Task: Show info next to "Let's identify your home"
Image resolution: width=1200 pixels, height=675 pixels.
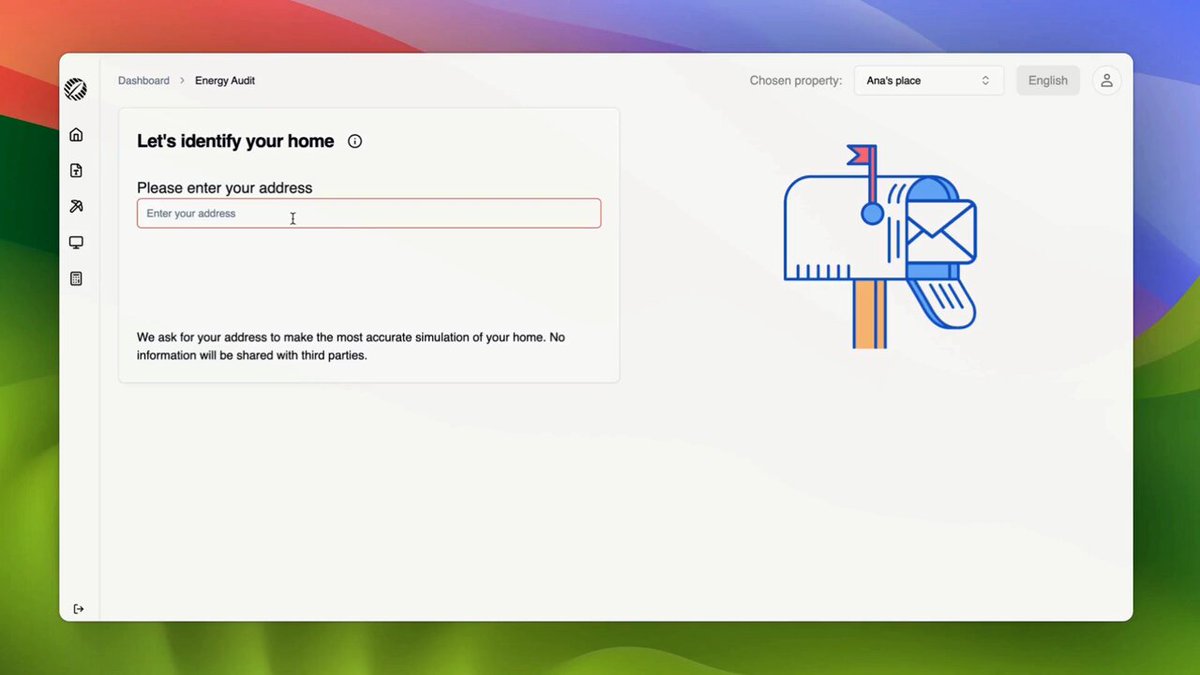Action: [x=355, y=141]
